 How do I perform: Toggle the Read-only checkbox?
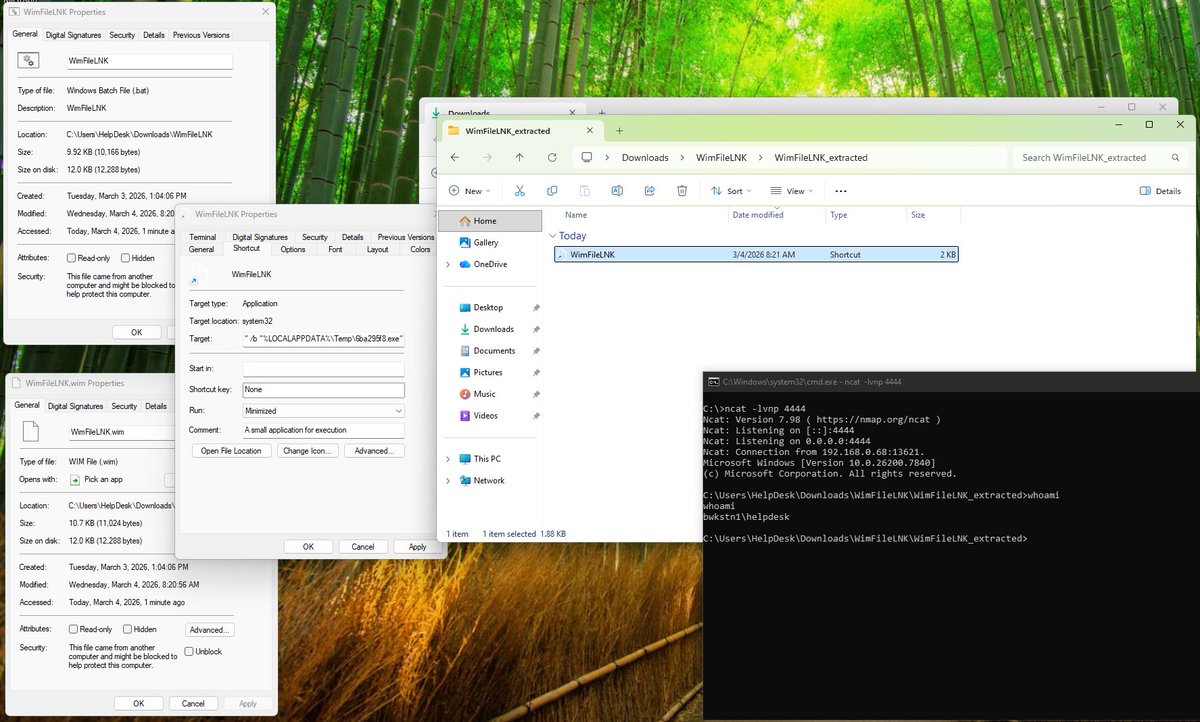point(70,257)
